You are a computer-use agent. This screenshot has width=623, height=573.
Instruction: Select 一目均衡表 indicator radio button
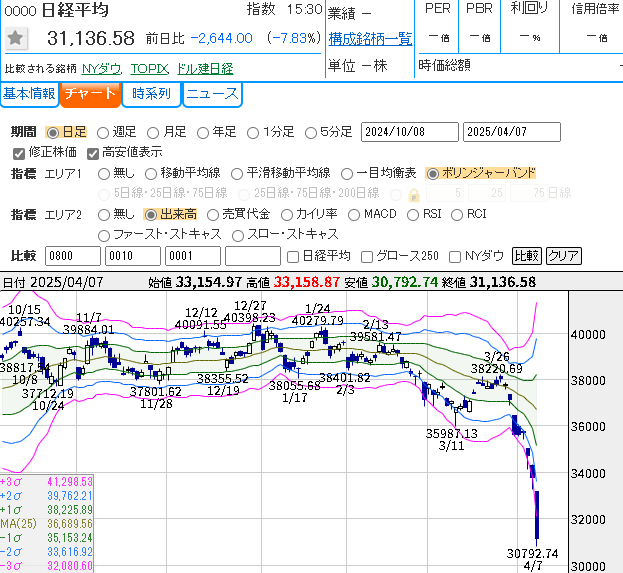[x=347, y=173]
